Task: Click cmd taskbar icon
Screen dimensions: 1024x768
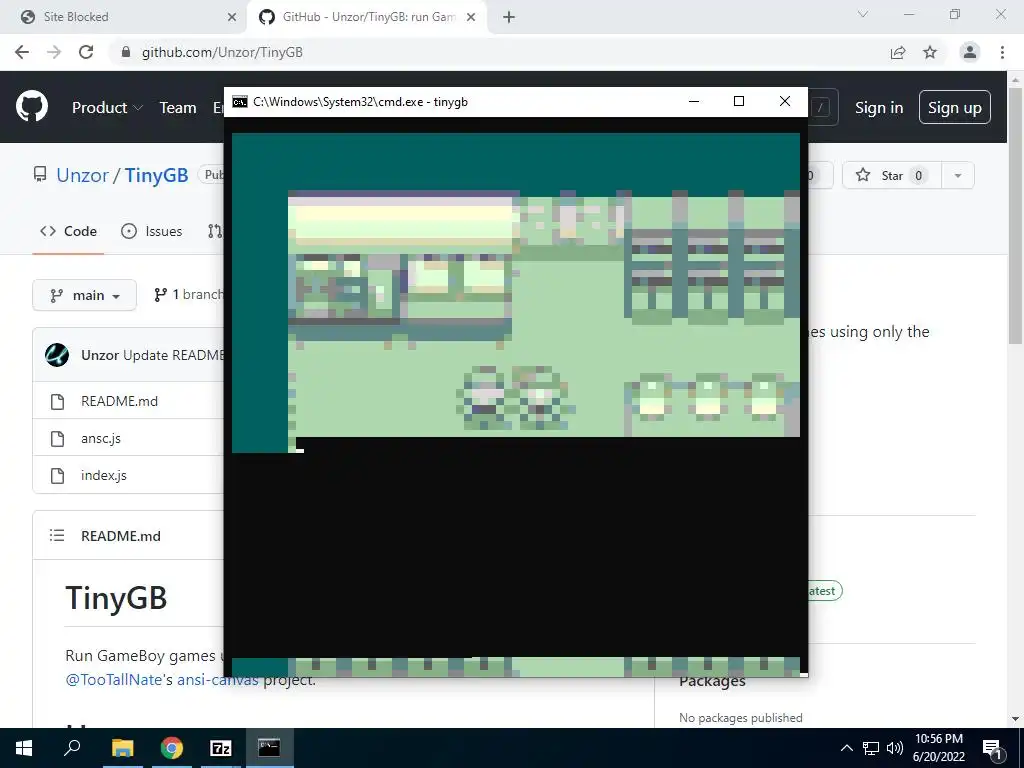Action: tap(269, 748)
